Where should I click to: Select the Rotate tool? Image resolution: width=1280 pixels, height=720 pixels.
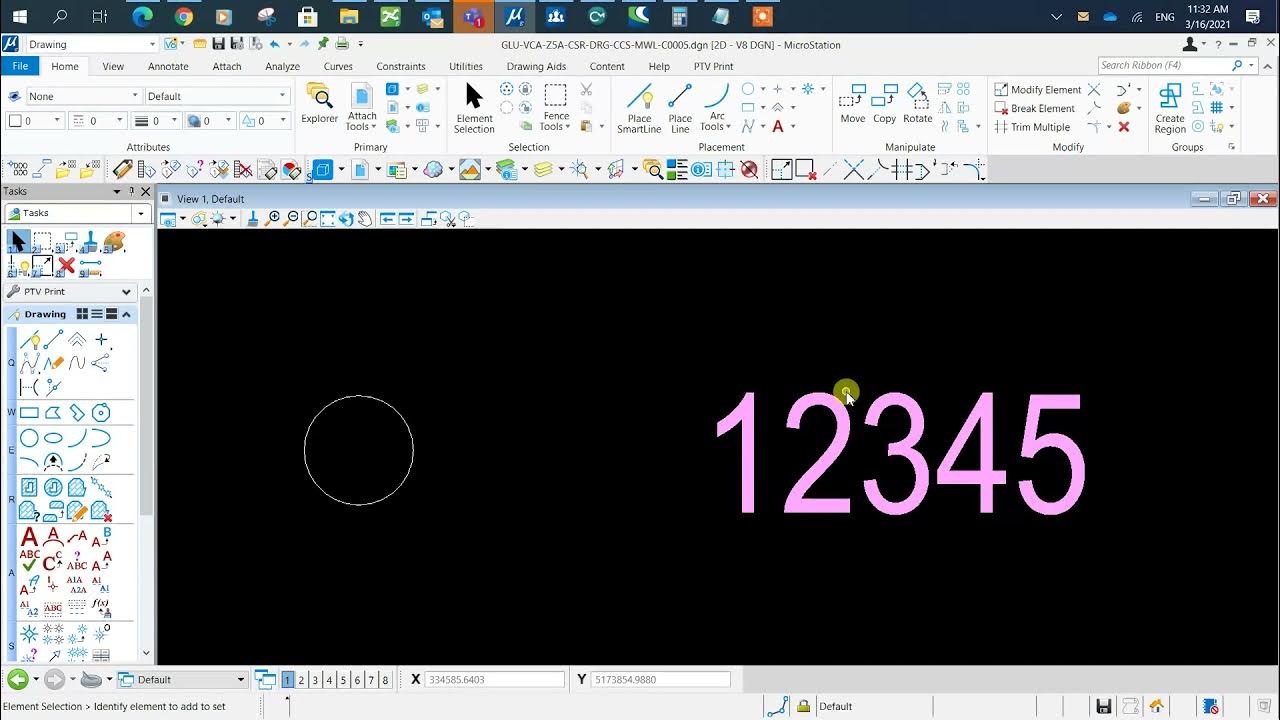pos(917,103)
